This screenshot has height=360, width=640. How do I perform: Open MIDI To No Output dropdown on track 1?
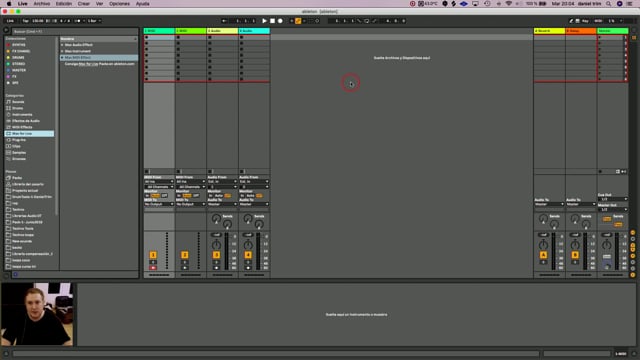pyautogui.click(x=159, y=204)
